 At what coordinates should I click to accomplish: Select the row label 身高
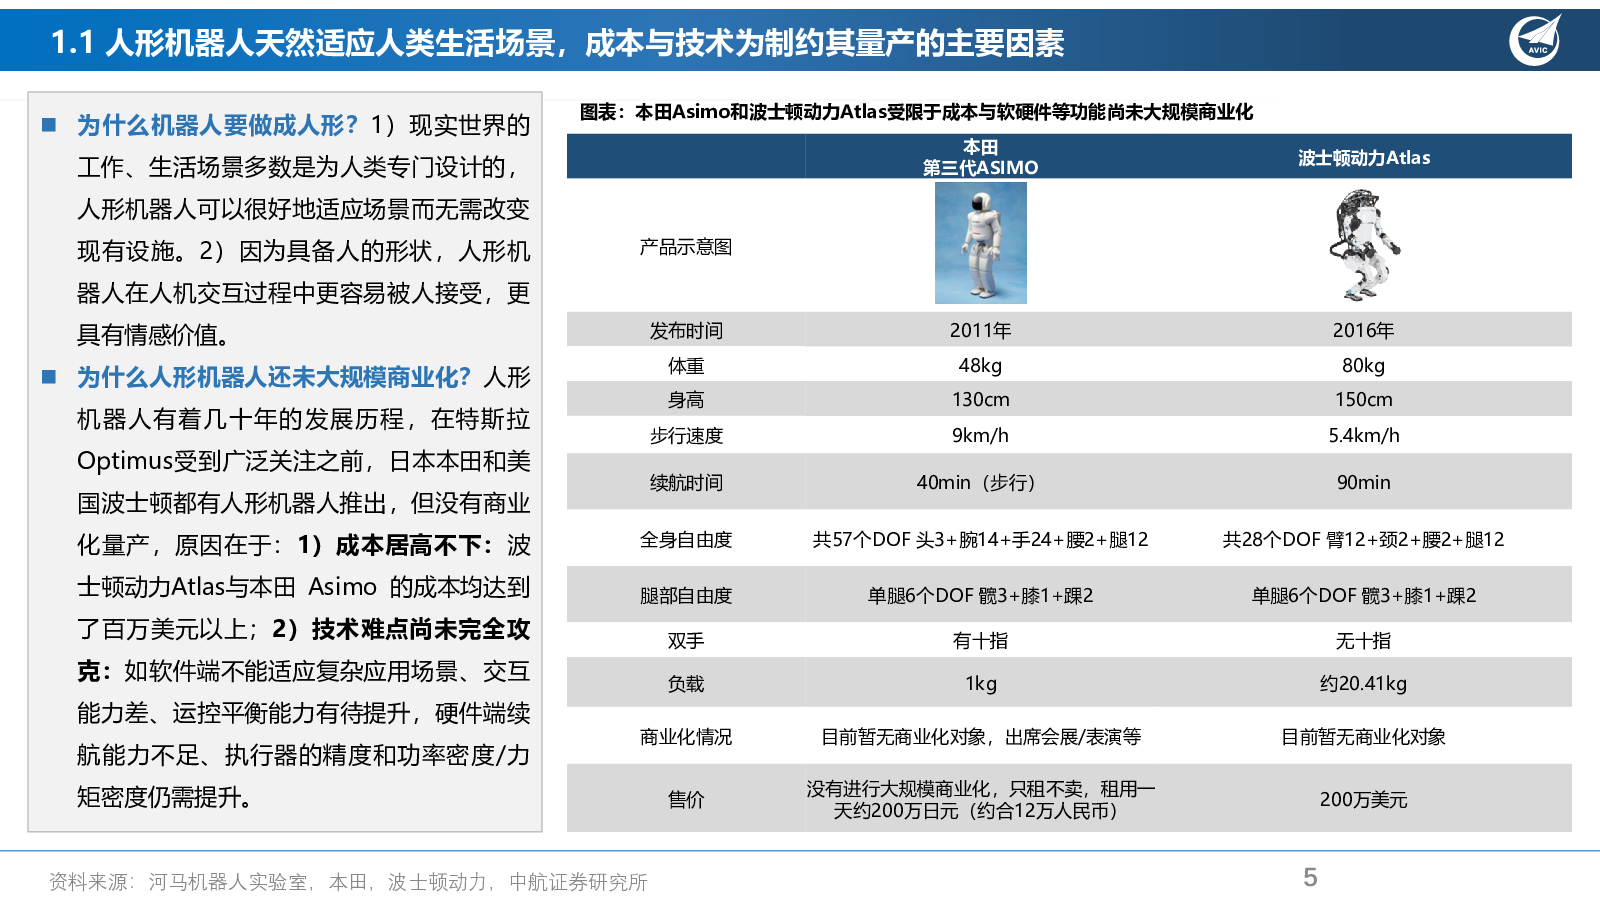(686, 399)
